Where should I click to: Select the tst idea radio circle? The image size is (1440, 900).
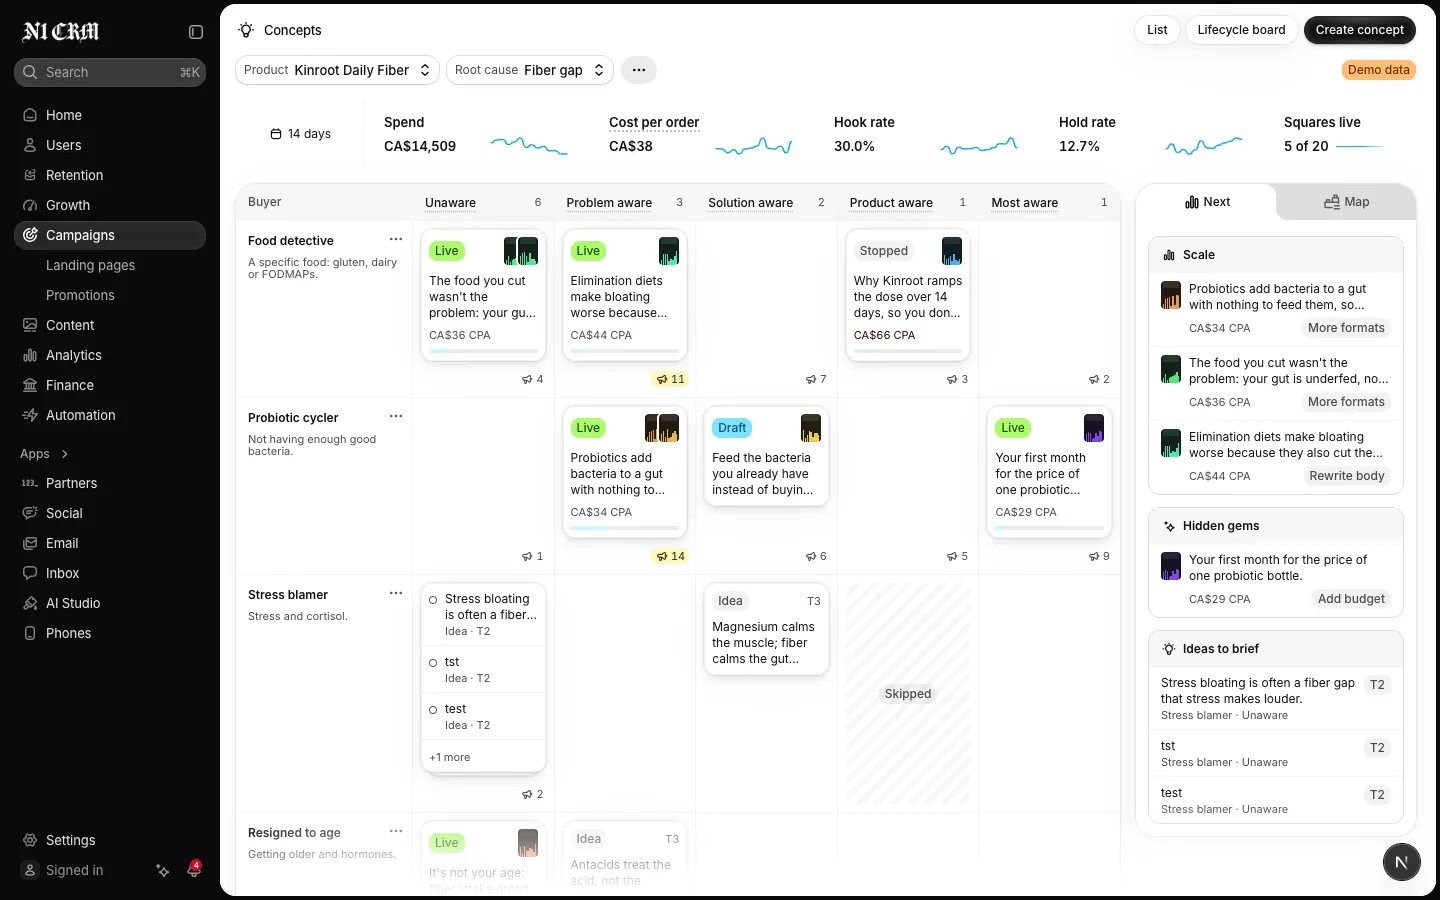coord(433,663)
